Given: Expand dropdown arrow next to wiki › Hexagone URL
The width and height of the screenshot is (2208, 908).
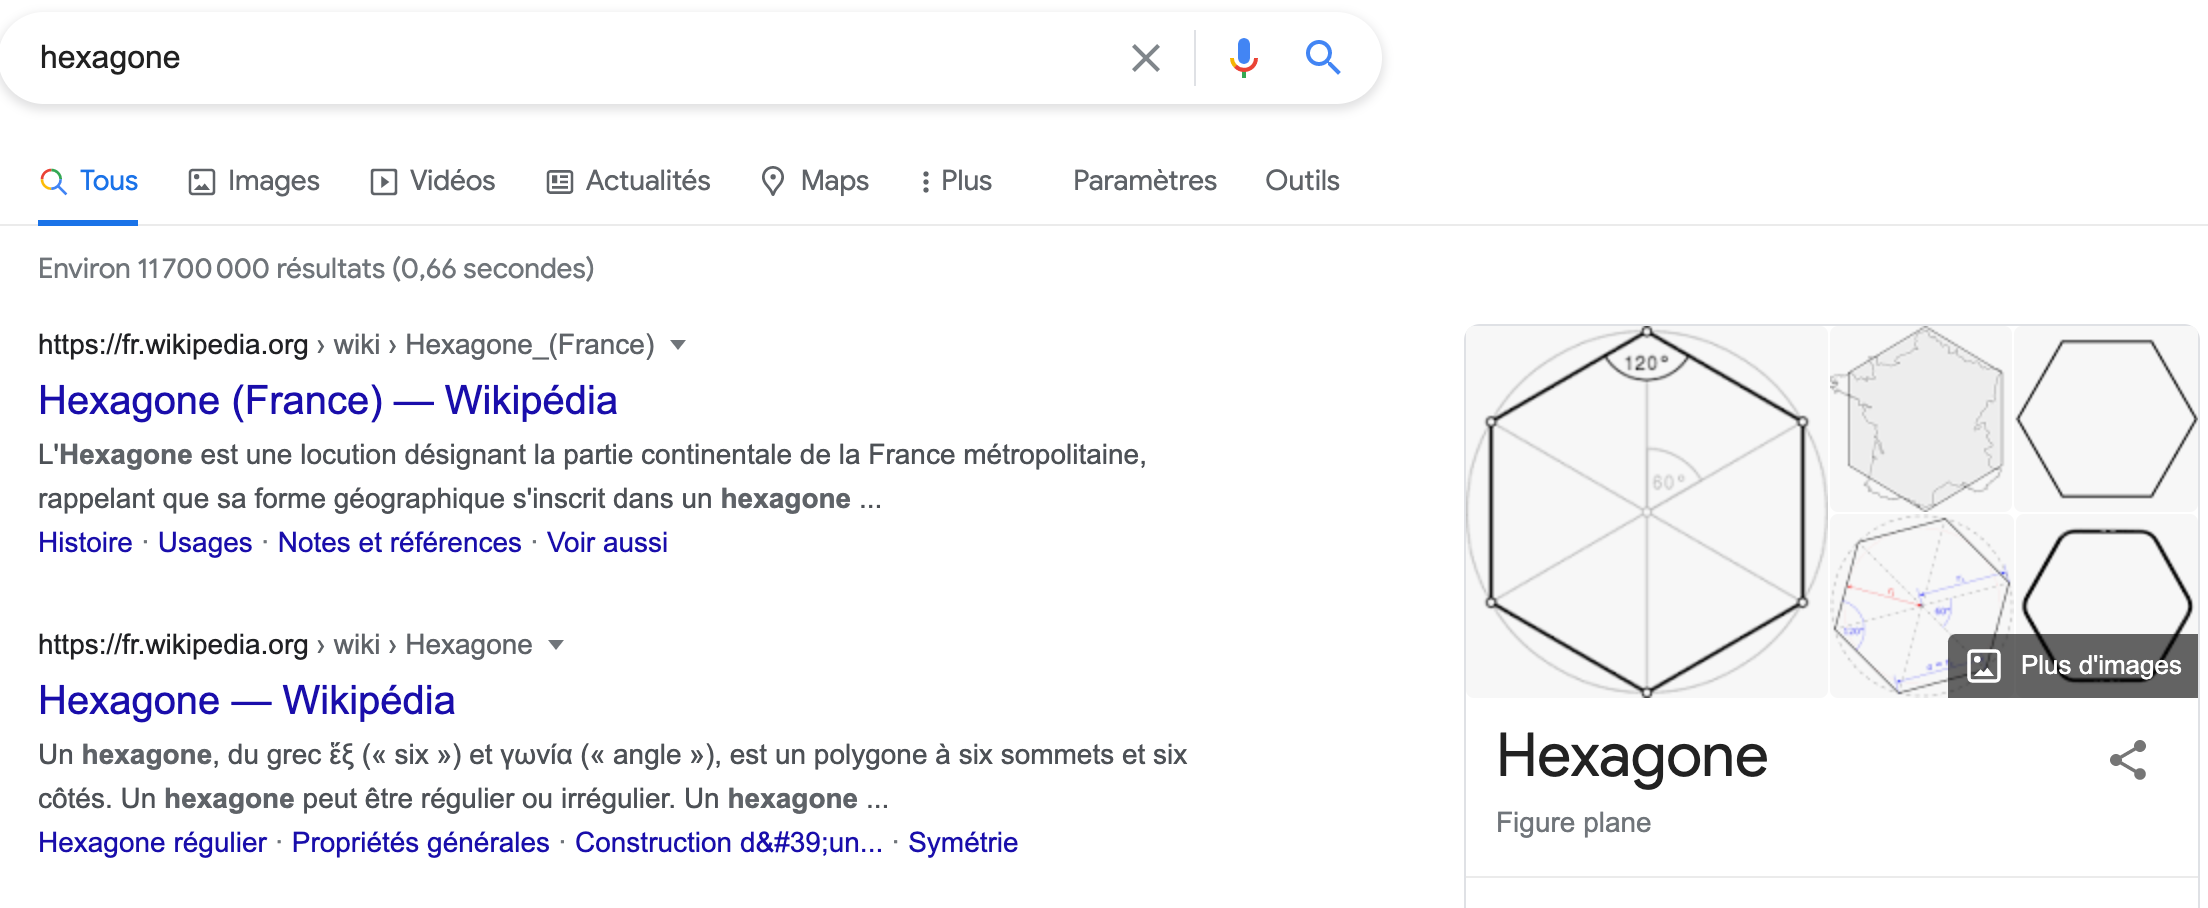Looking at the screenshot, I should (556, 645).
